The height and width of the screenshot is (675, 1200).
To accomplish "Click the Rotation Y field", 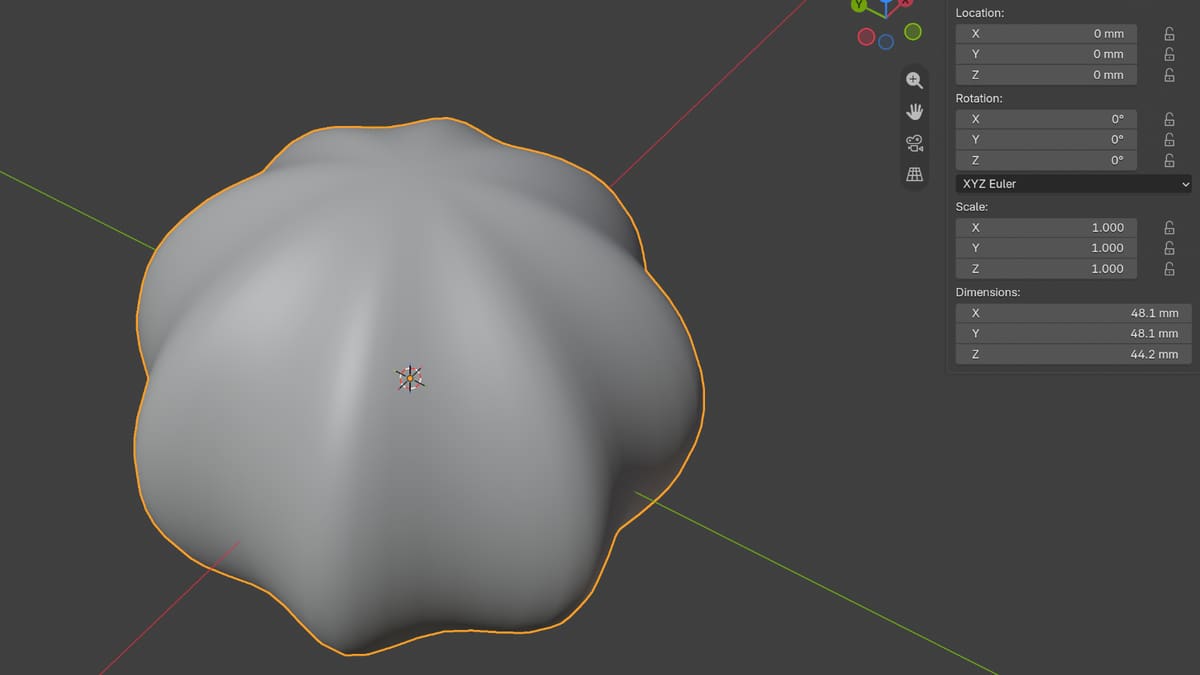I will pos(1047,140).
